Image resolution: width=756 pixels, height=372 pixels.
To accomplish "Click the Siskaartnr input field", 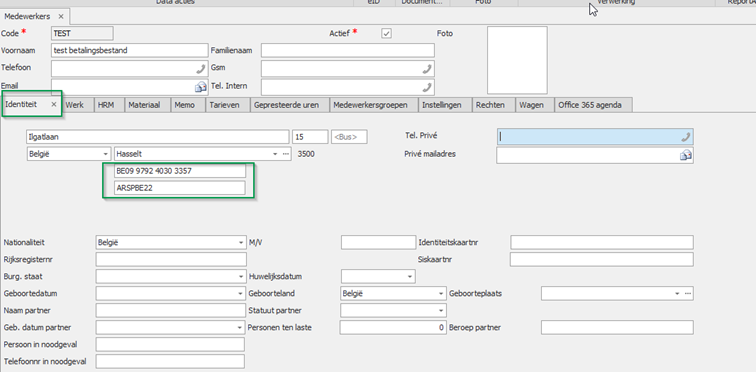I will coord(602,259).
